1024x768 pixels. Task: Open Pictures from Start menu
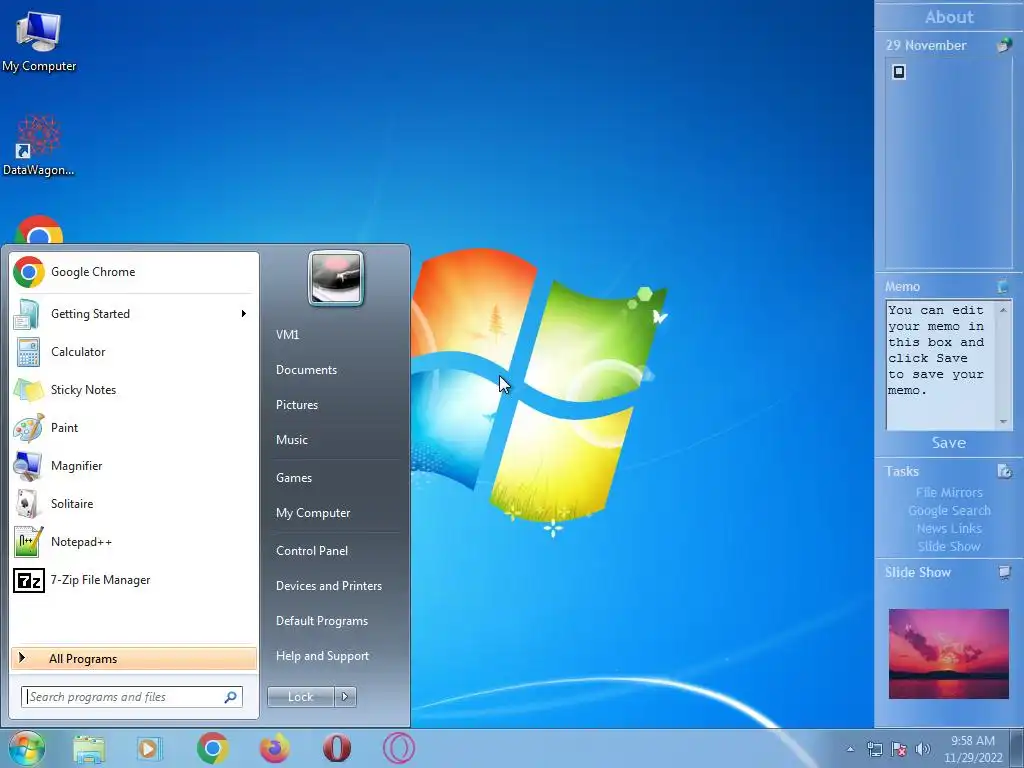coord(297,405)
